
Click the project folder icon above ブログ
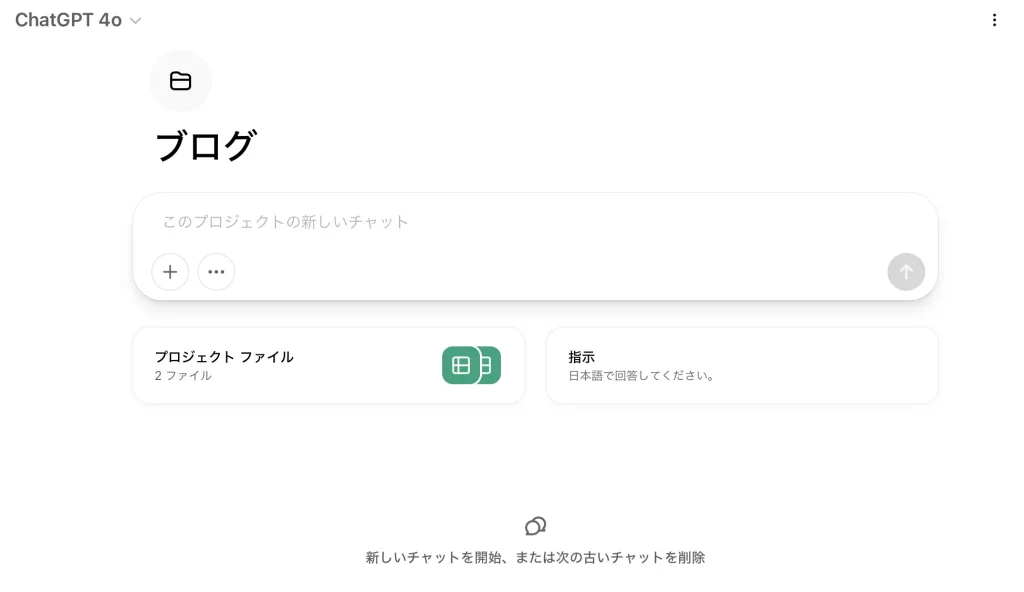point(180,81)
